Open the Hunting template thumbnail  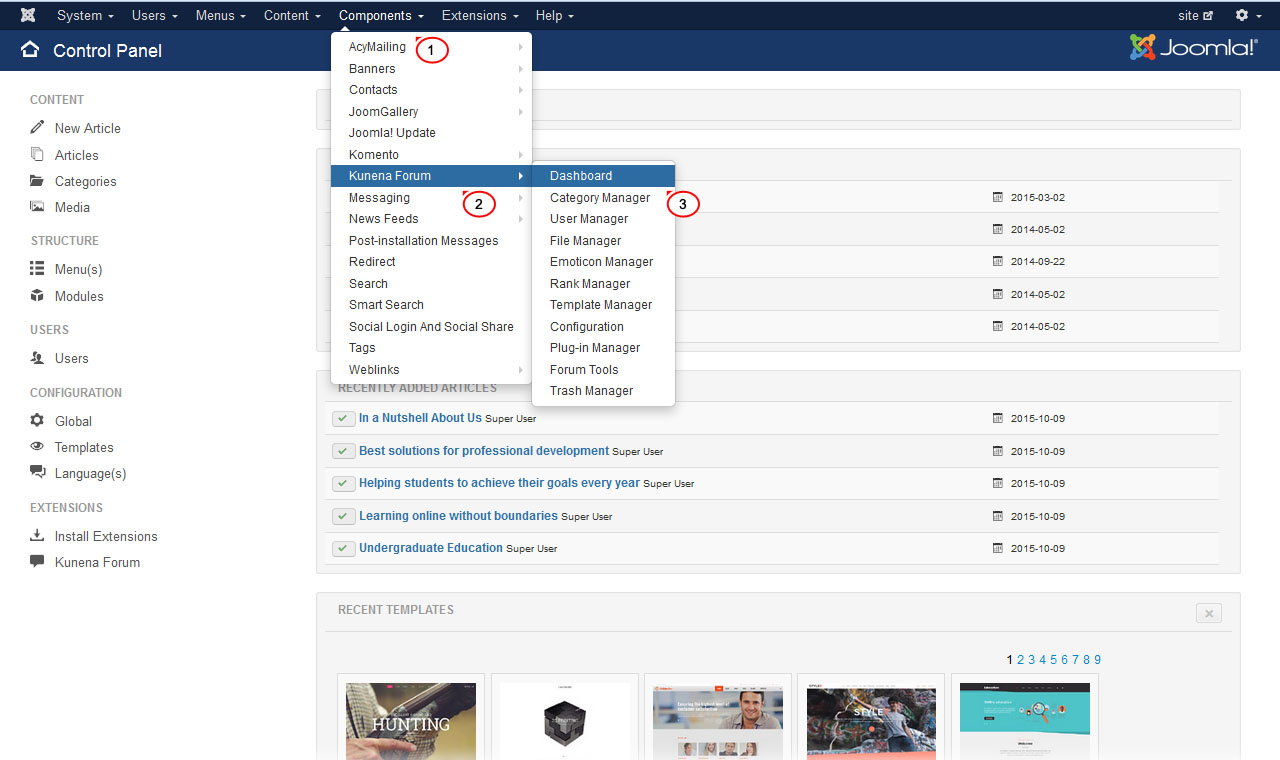[x=411, y=721]
